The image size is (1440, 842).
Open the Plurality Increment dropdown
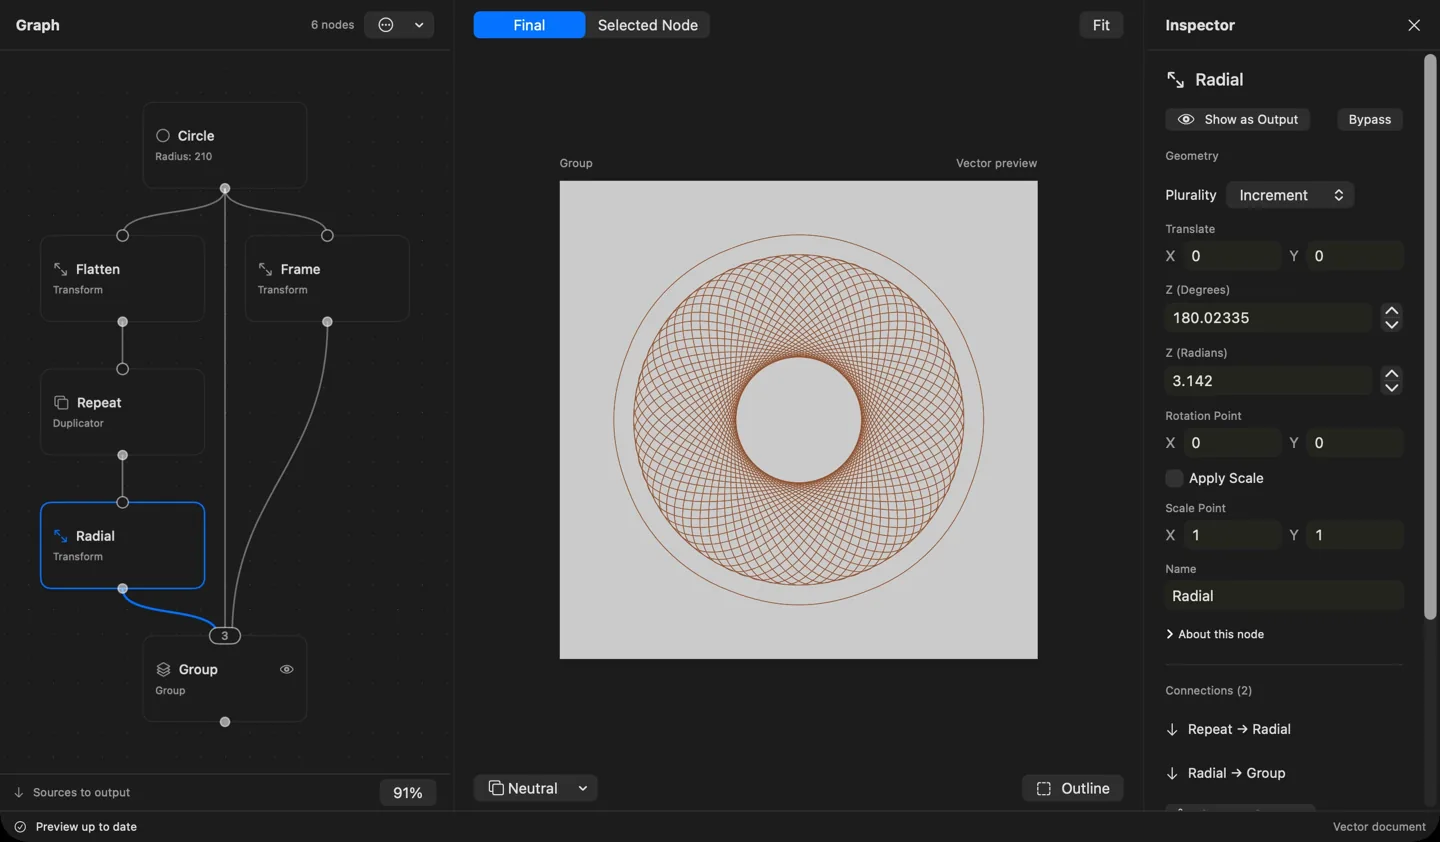pos(1290,195)
